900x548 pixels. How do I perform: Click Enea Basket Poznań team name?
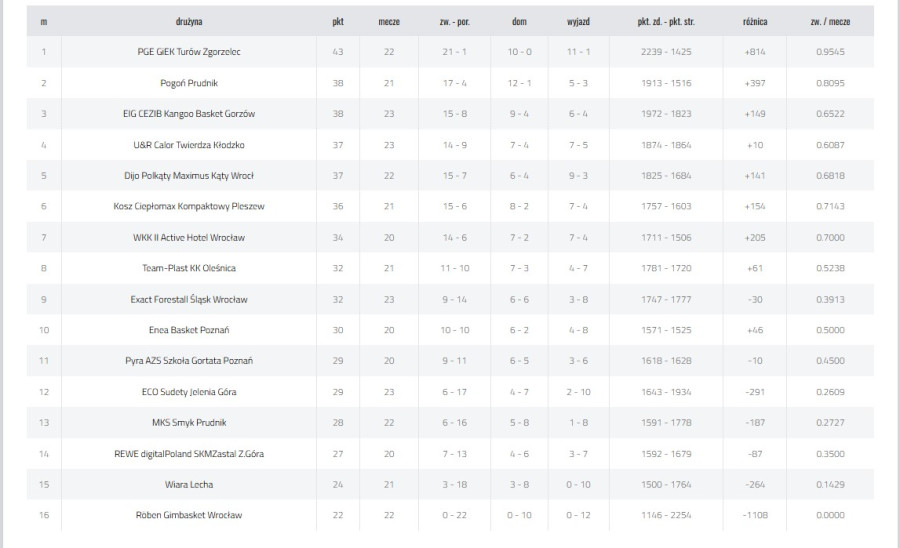[x=189, y=330]
